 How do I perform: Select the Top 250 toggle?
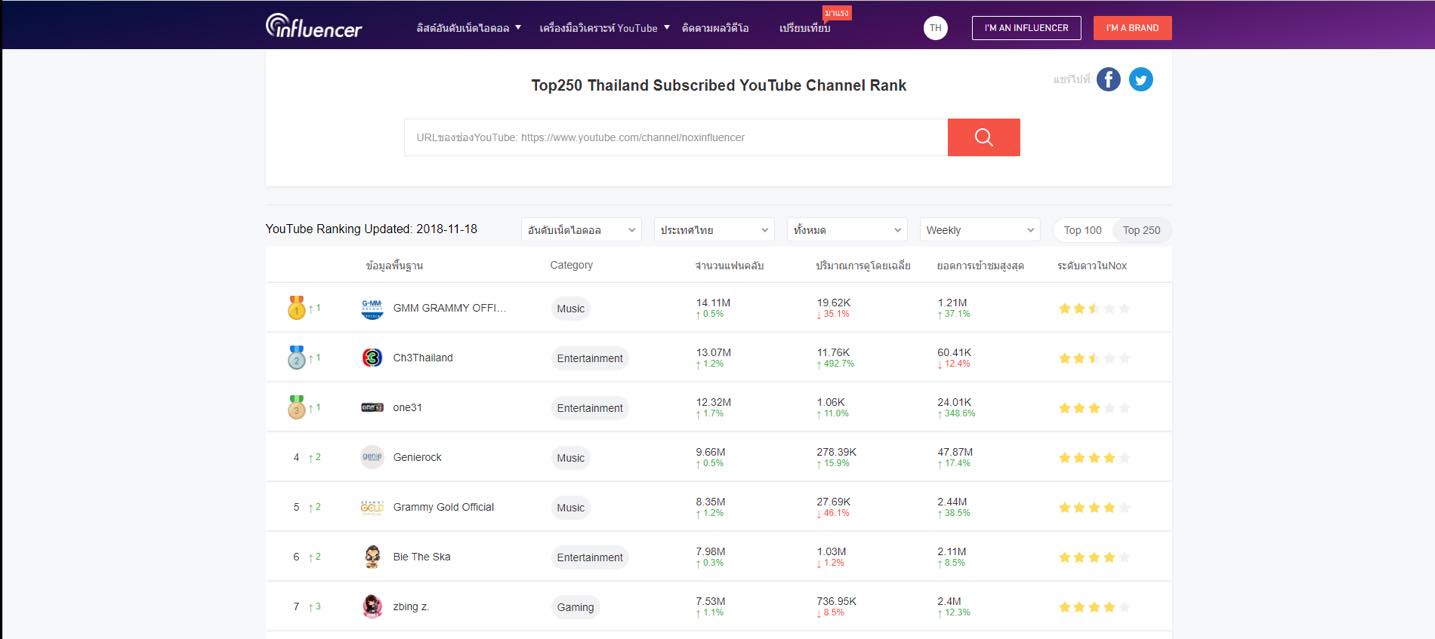pyautogui.click(x=1141, y=230)
